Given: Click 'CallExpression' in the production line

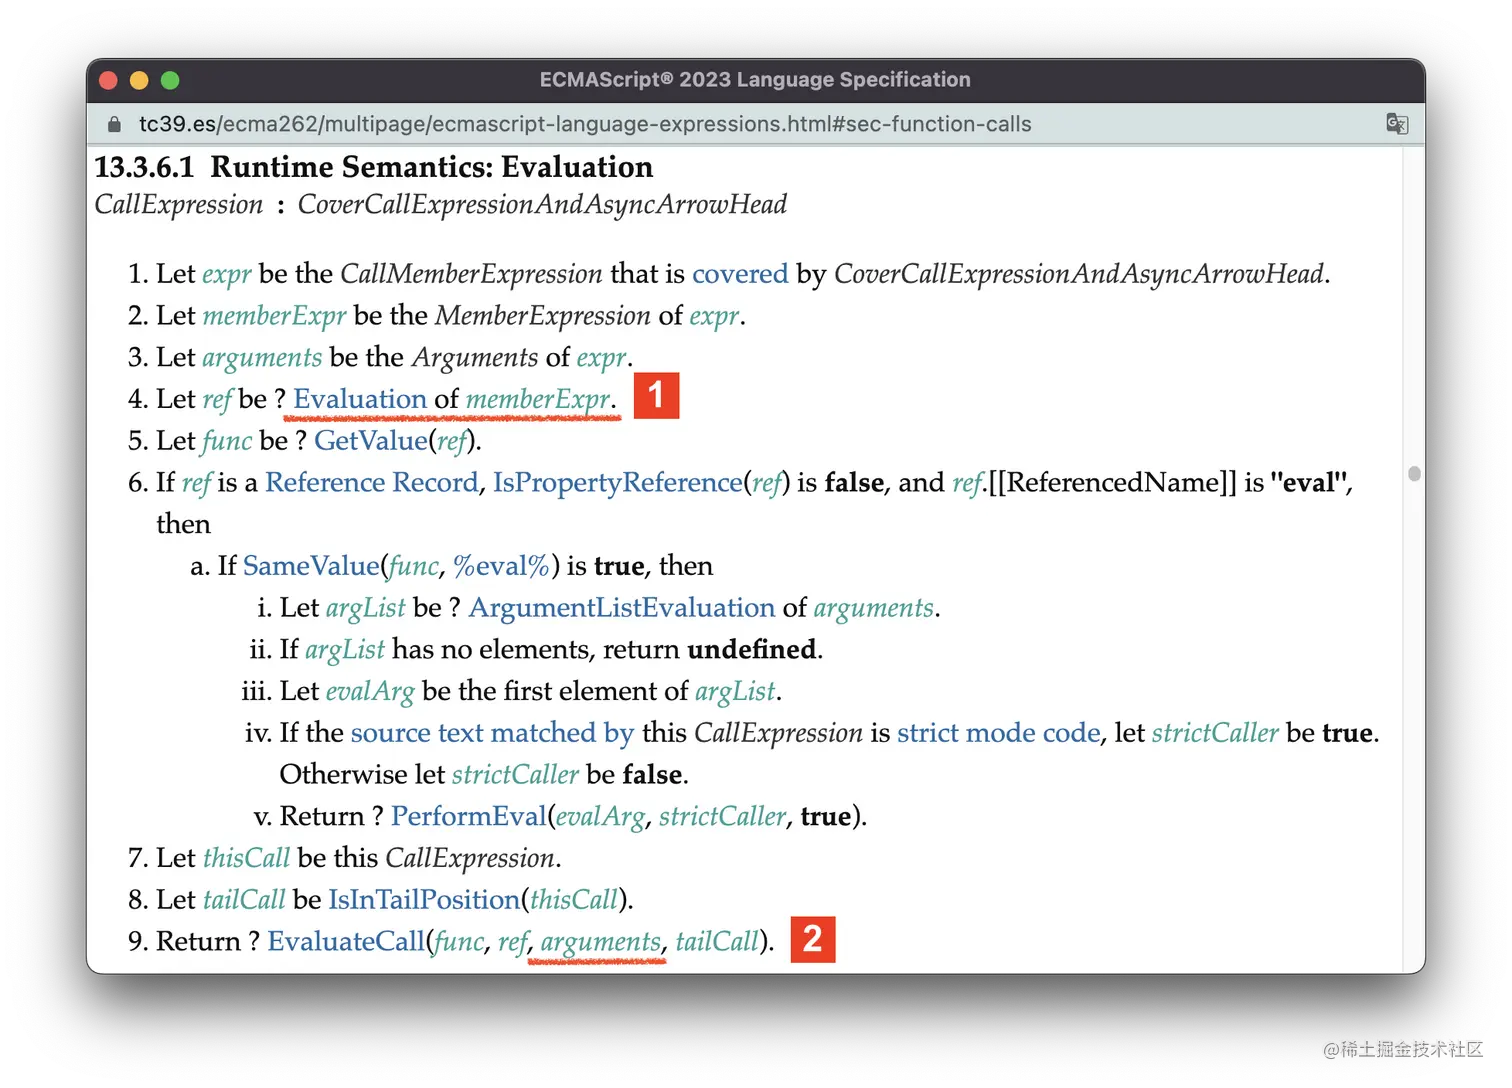Looking at the screenshot, I should click(x=179, y=205).
